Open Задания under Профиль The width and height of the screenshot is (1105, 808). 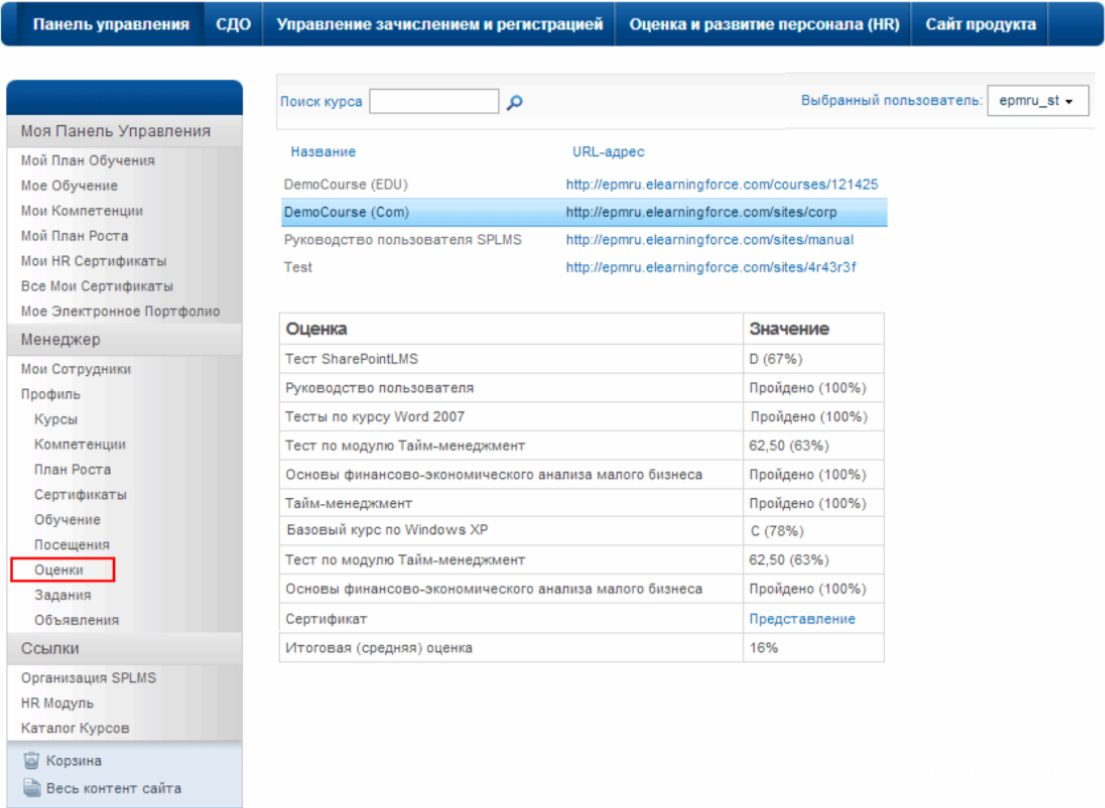pos(62,595)
